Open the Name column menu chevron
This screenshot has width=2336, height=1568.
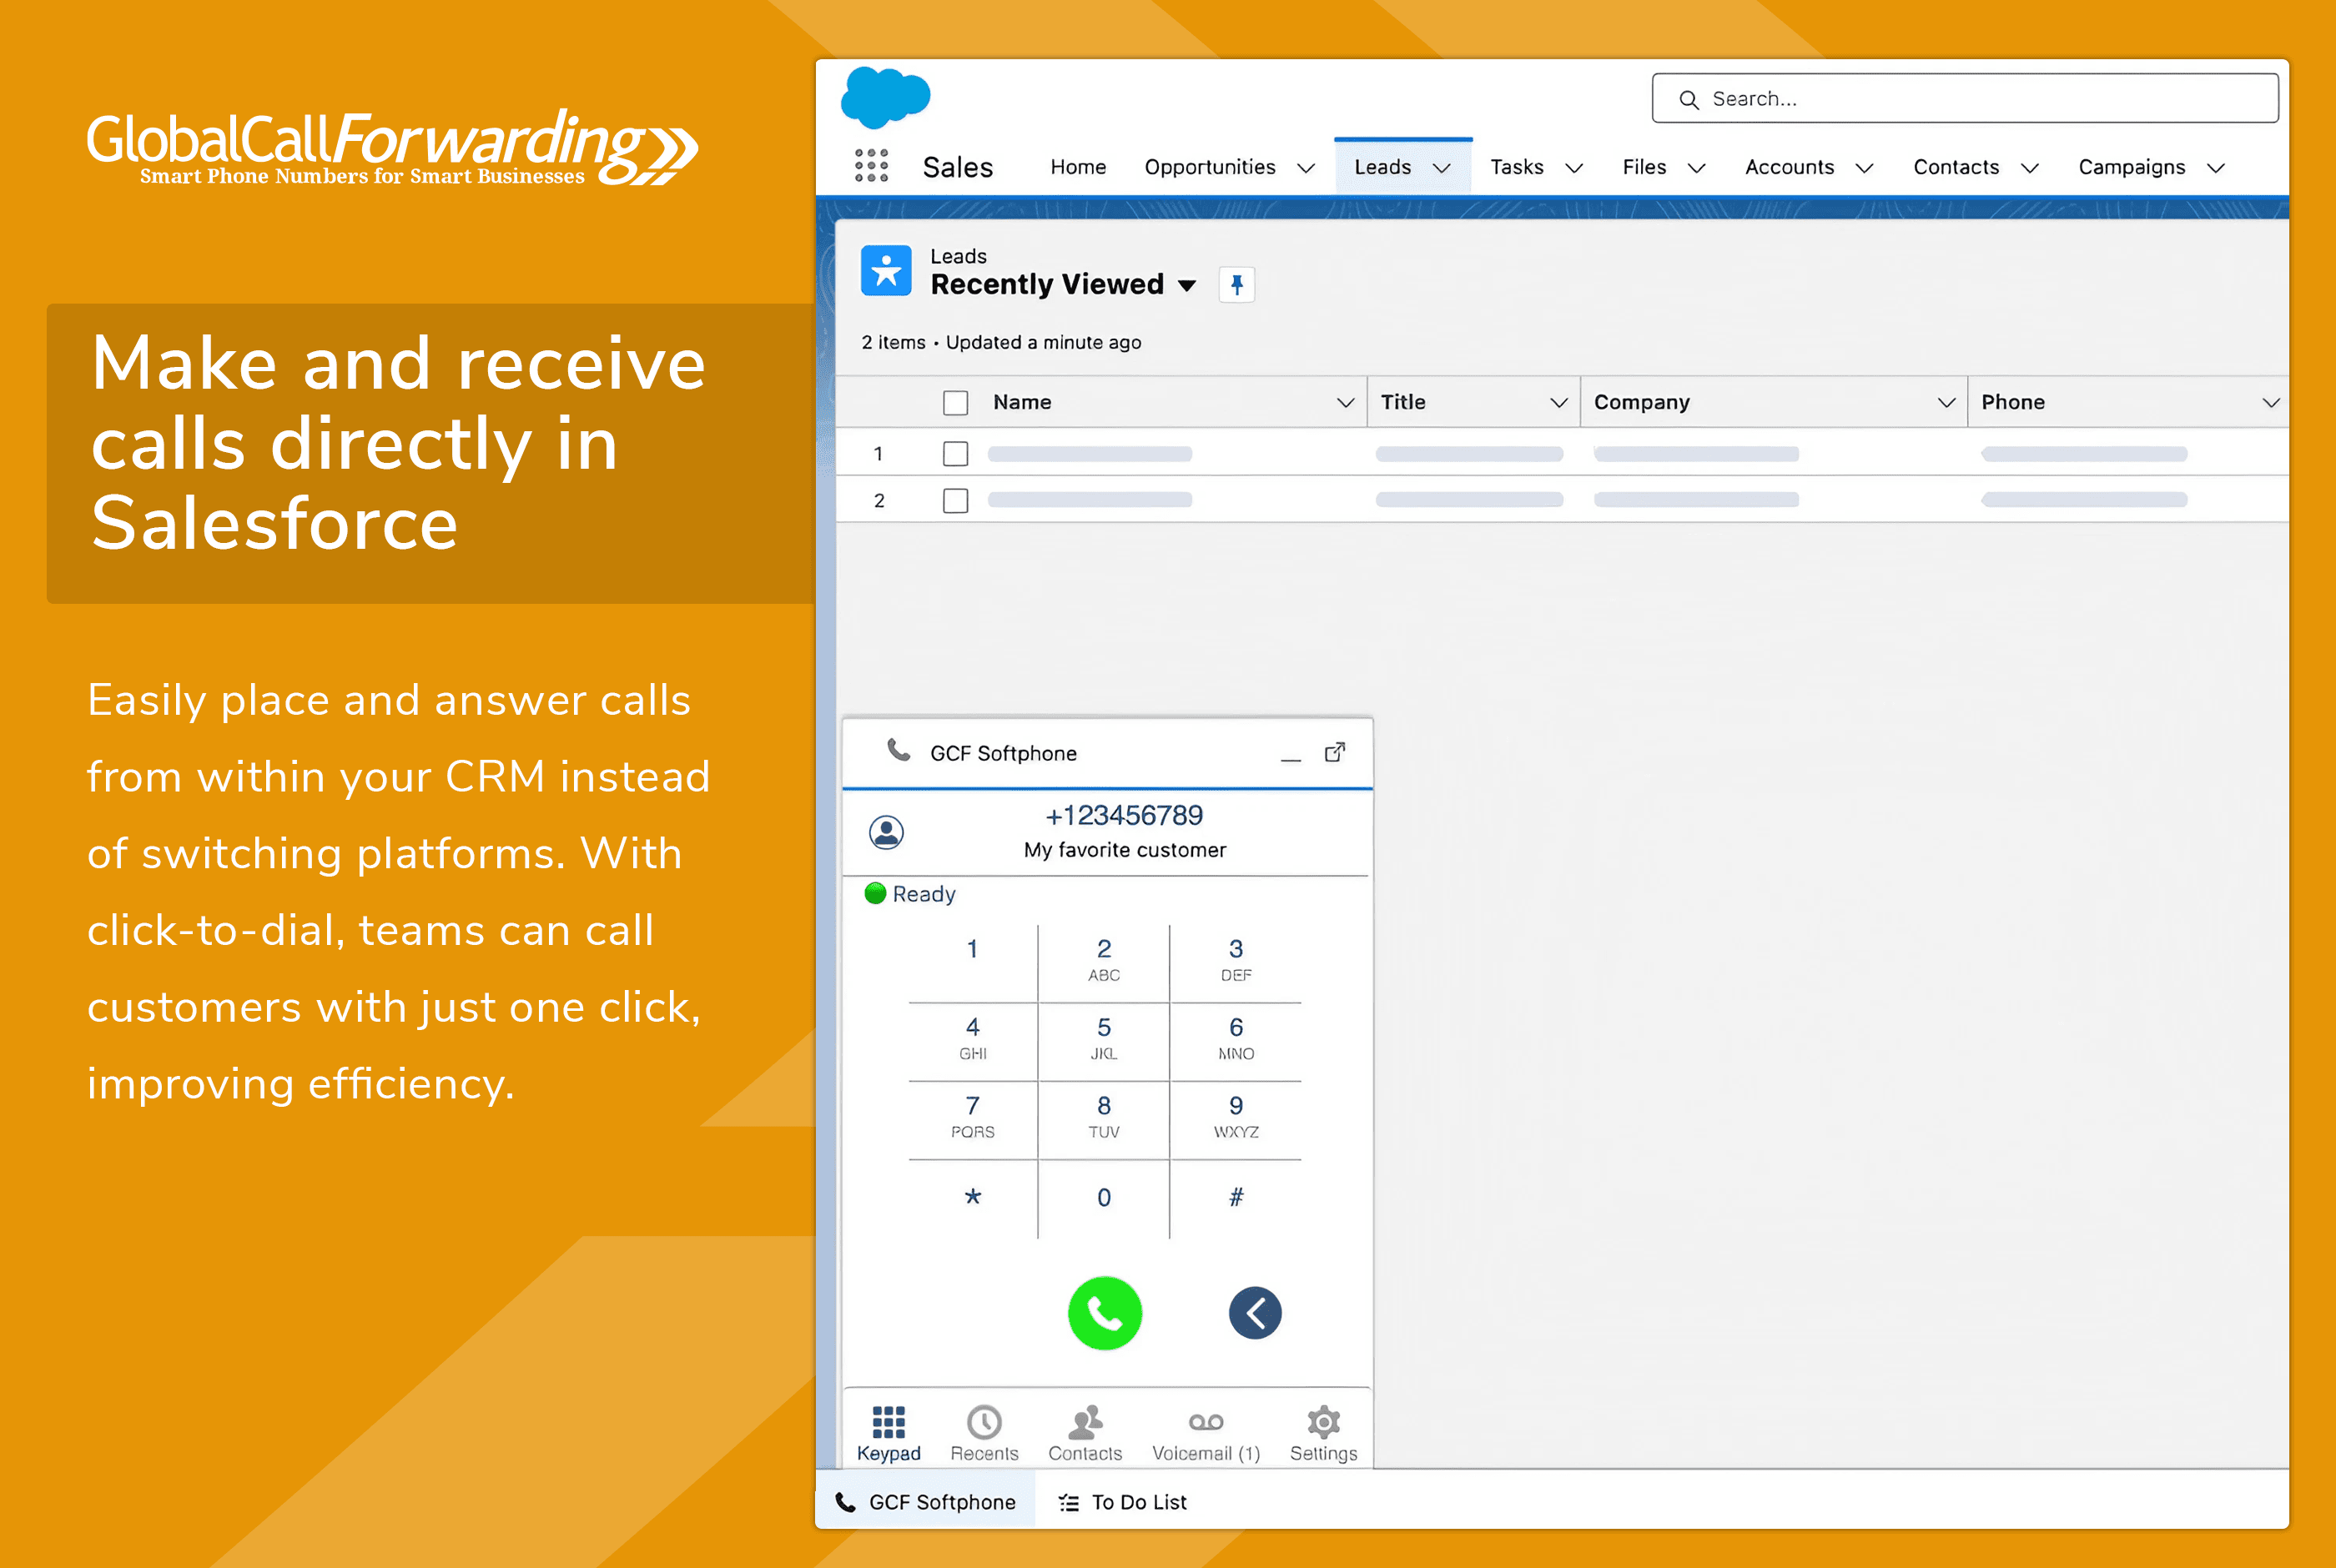pos(1346,402)
